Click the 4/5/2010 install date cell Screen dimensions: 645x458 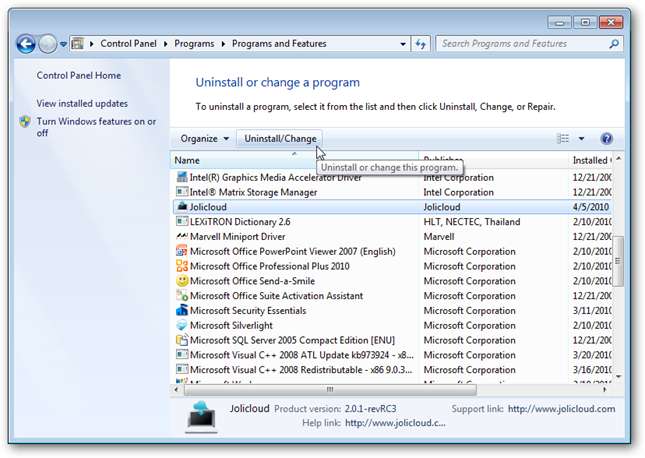click(x=591, y=207)
